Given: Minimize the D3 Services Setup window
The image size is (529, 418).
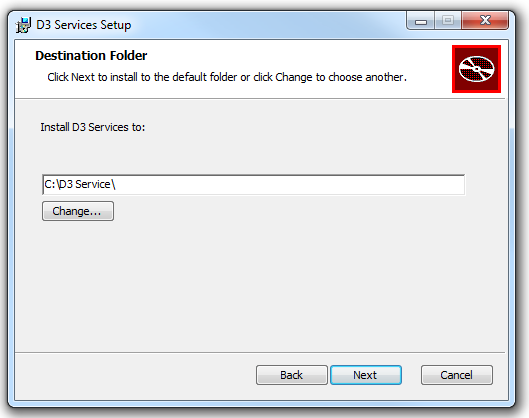Looking at the screenshot, I should tap(421, 21).
